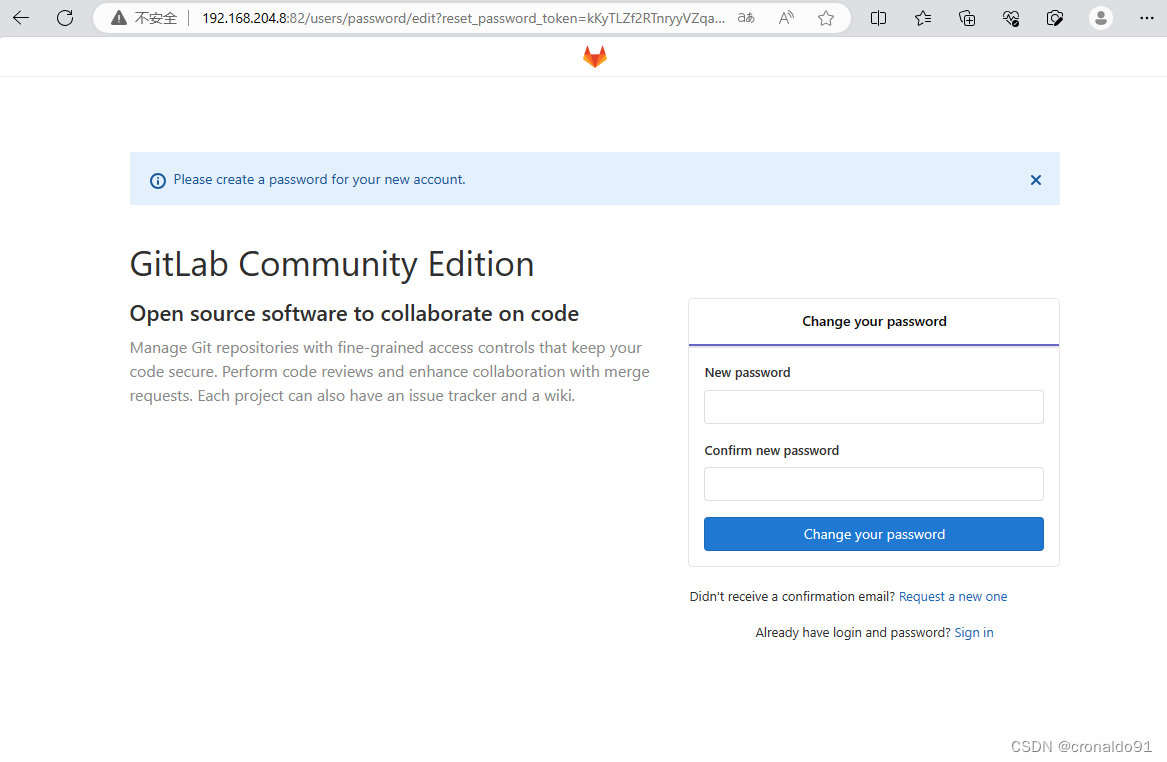1167x762 pixels.
Task: Open browser essentials heart icon
Action: click(x=1011, y=18)
